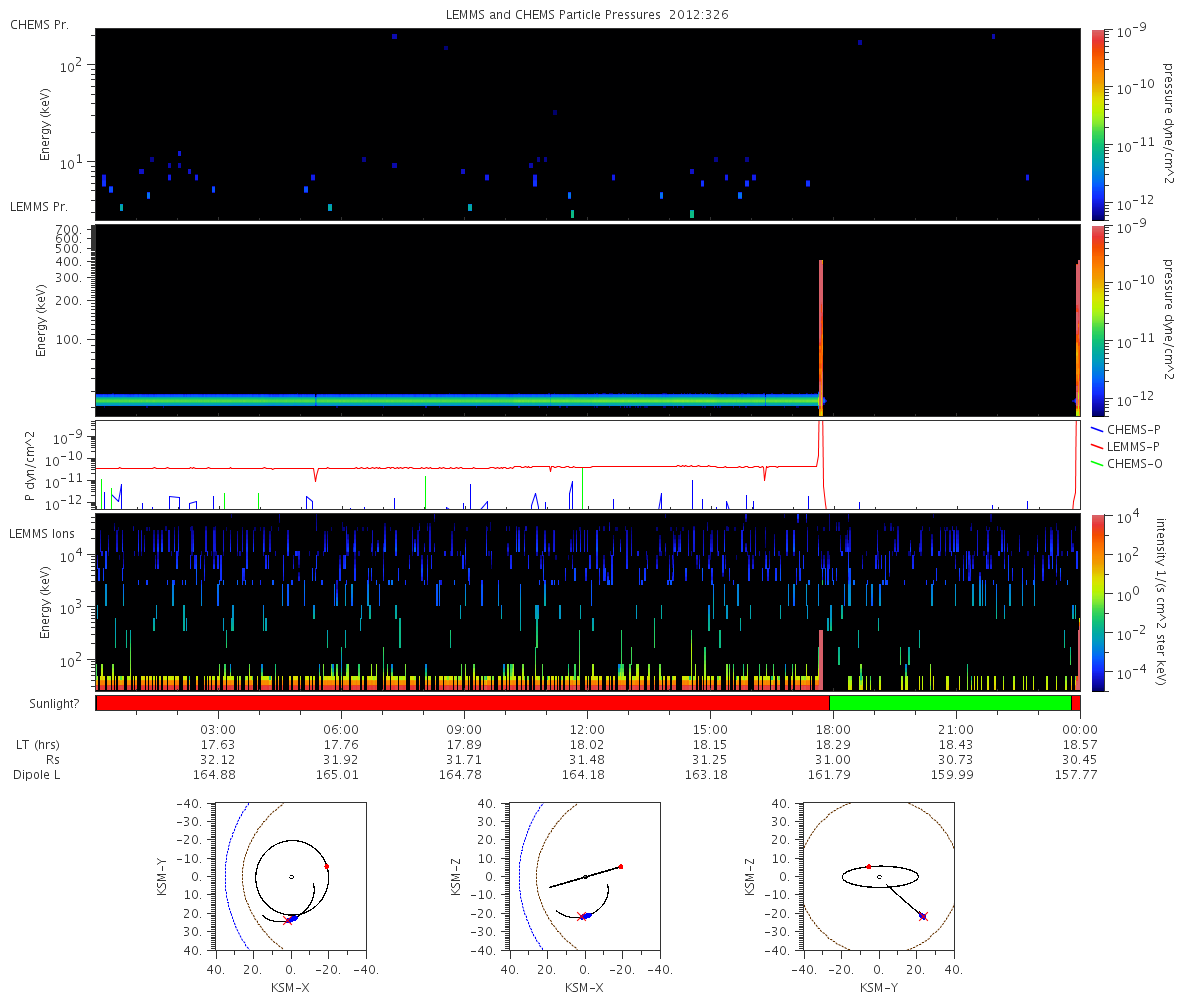The height and width of the screenshot is (1000, 1200).
Task: Click the LEMMS pressure colorbar in second panel
Action: pyautogui.click(x=1098, y=320)
